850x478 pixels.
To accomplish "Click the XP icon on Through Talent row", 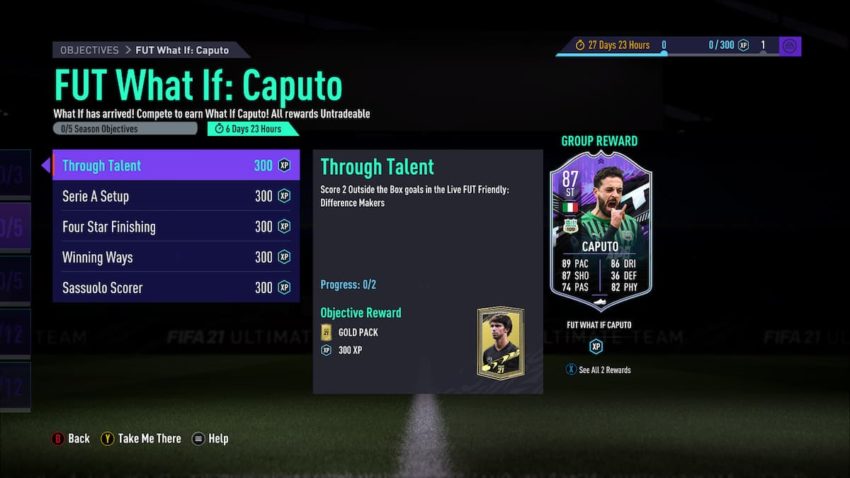I will [x=285, y=165].
